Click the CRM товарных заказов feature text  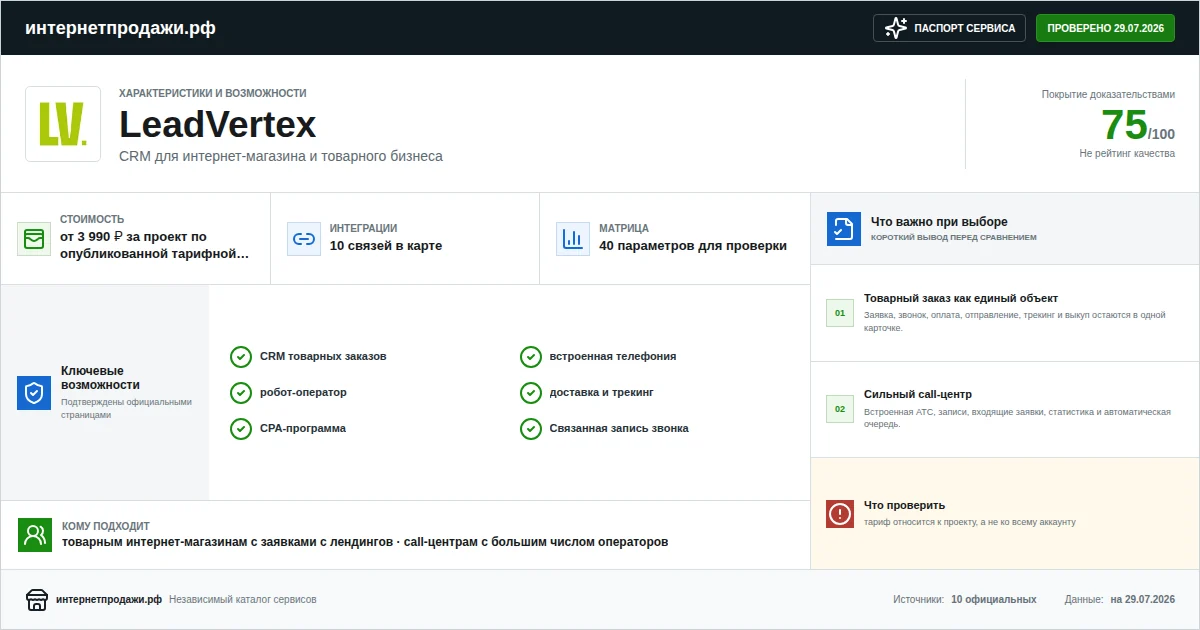pyautogui.click(x=323, y=356)
